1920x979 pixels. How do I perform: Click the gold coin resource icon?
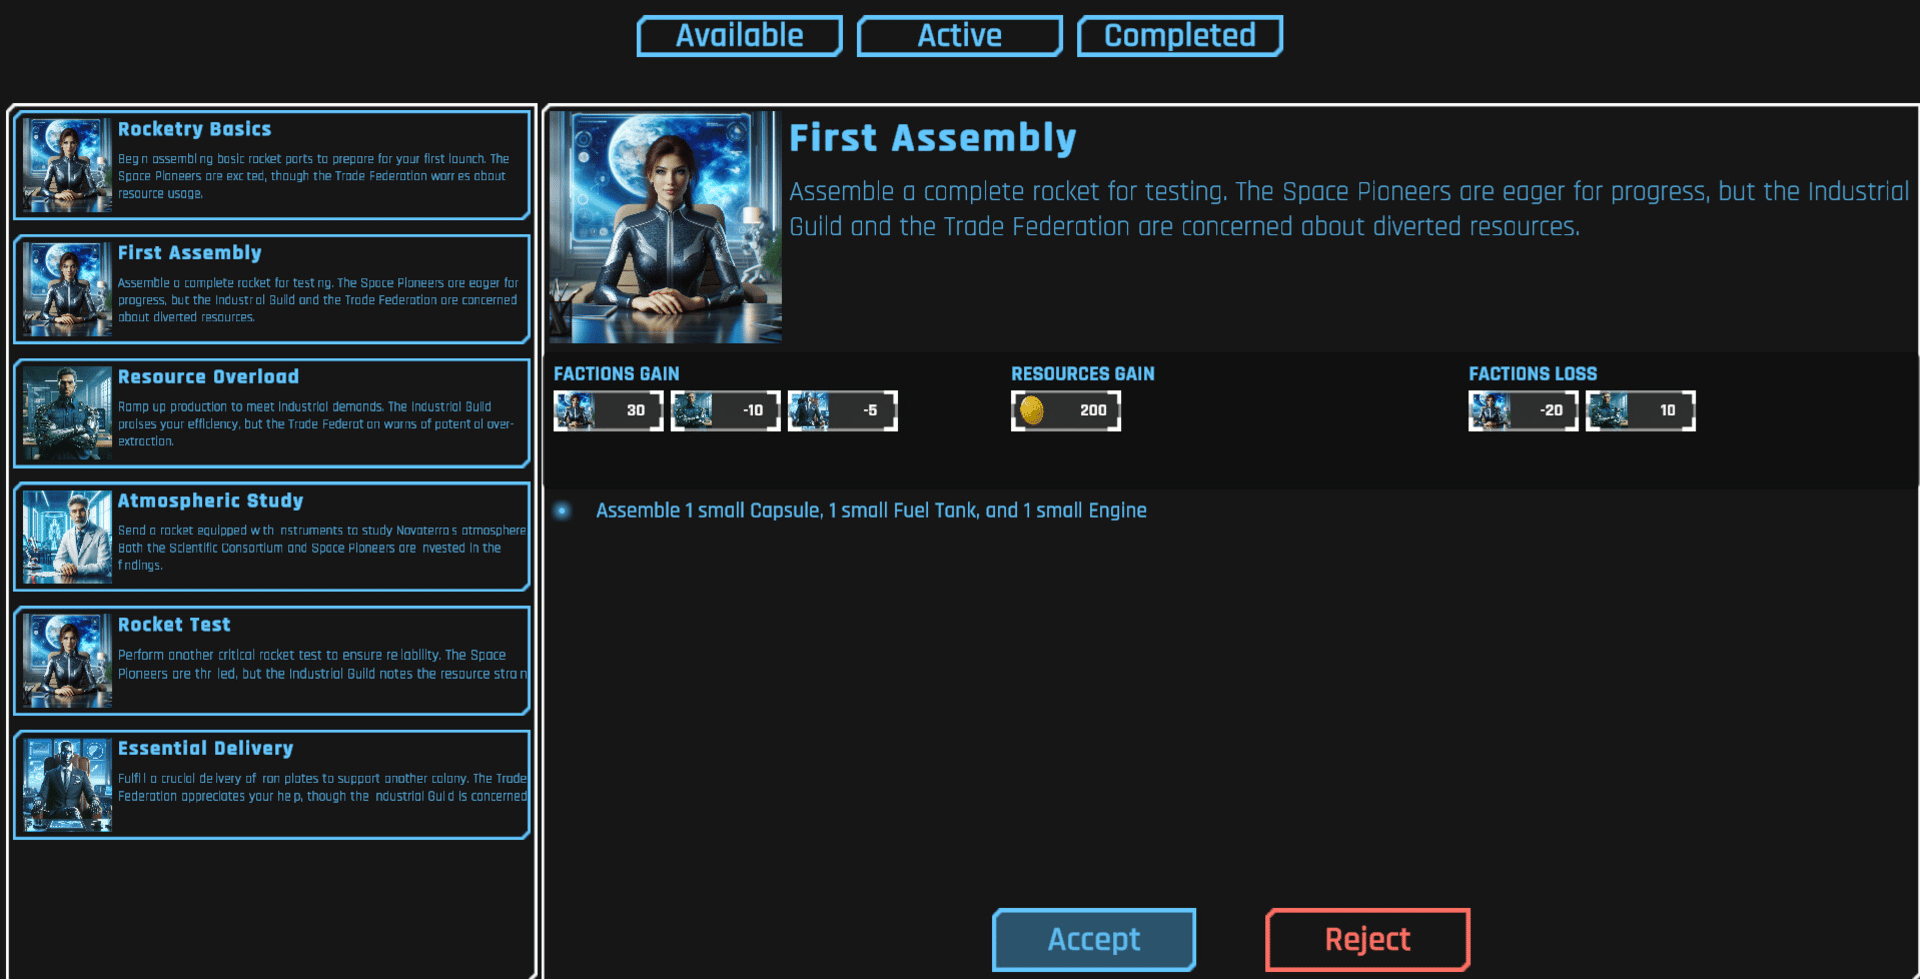click(x=1032, y=411)
